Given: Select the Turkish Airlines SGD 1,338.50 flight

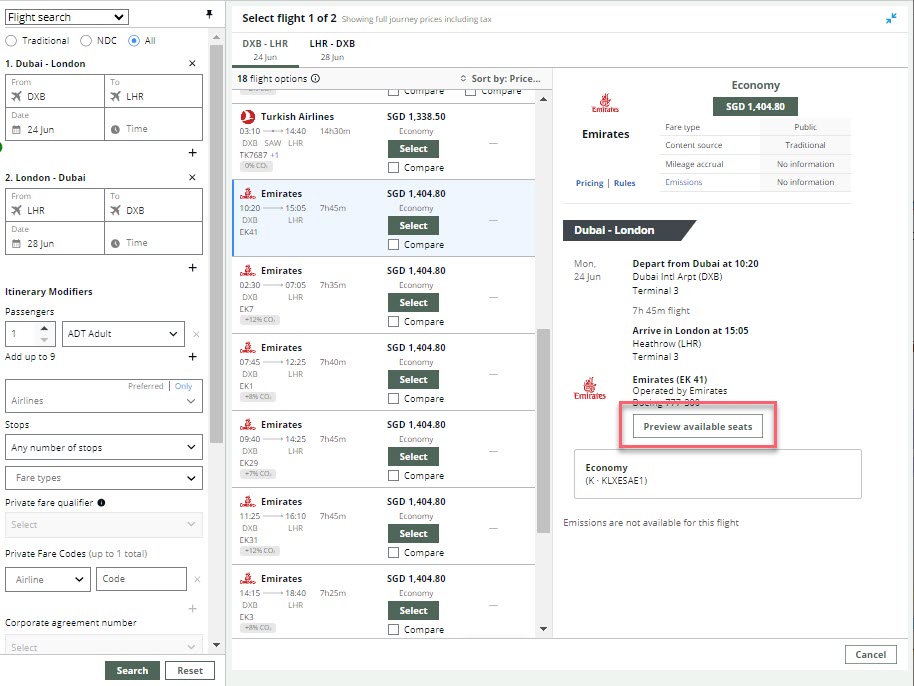Looking at the screenshot, I should [x=413, y=149].
